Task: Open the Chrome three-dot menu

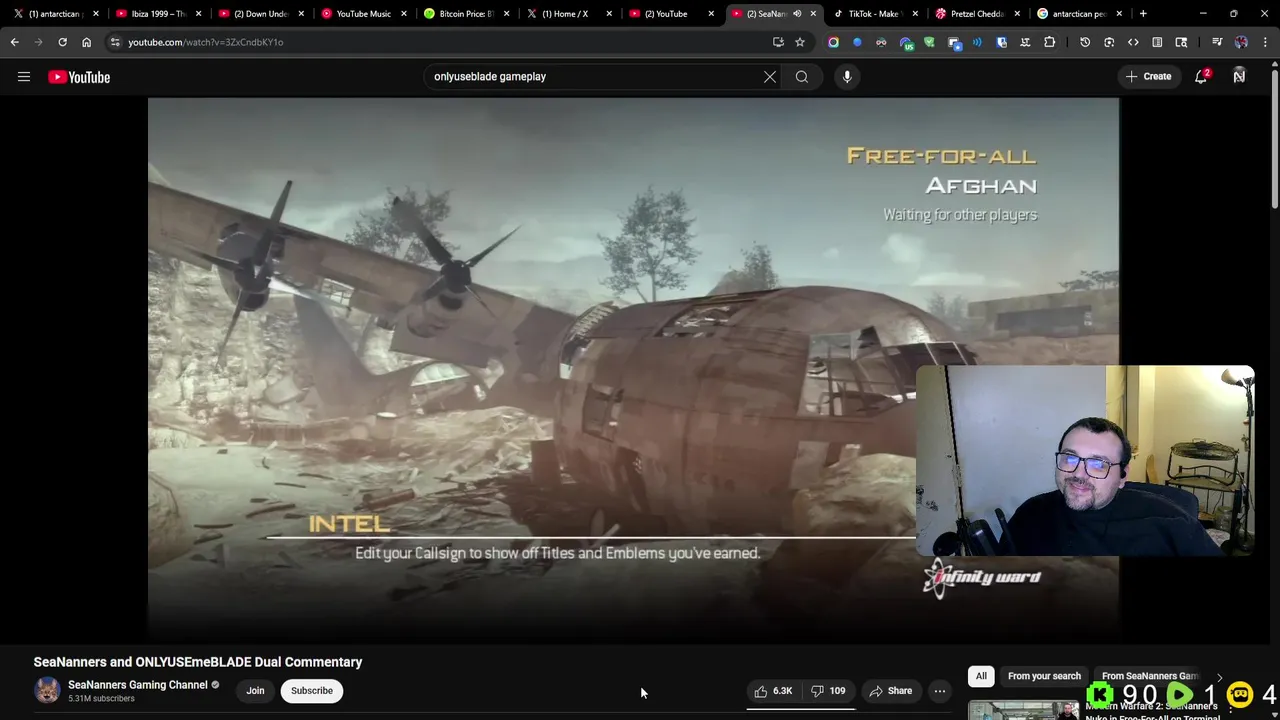Action: (1266, 42)
